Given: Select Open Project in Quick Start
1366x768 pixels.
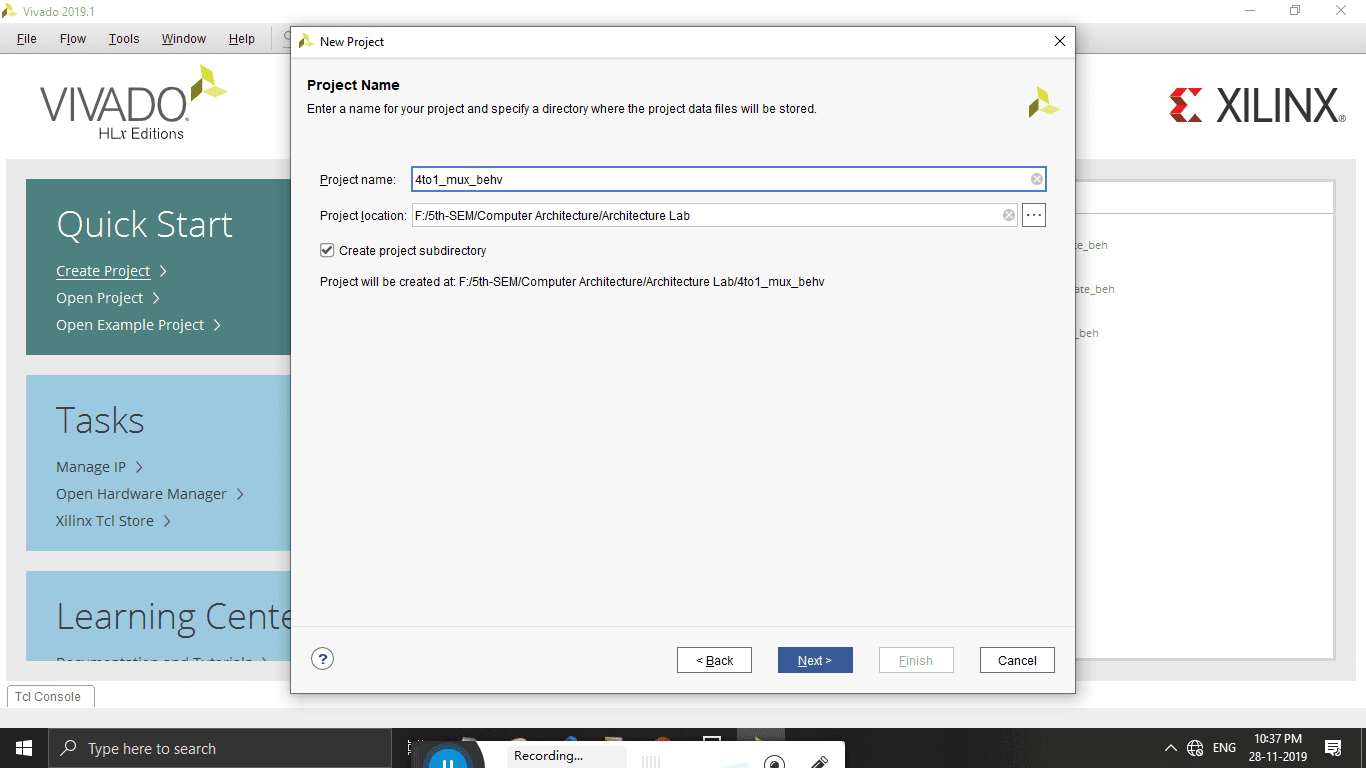Looking at the screenshot, I should point(100,298).
